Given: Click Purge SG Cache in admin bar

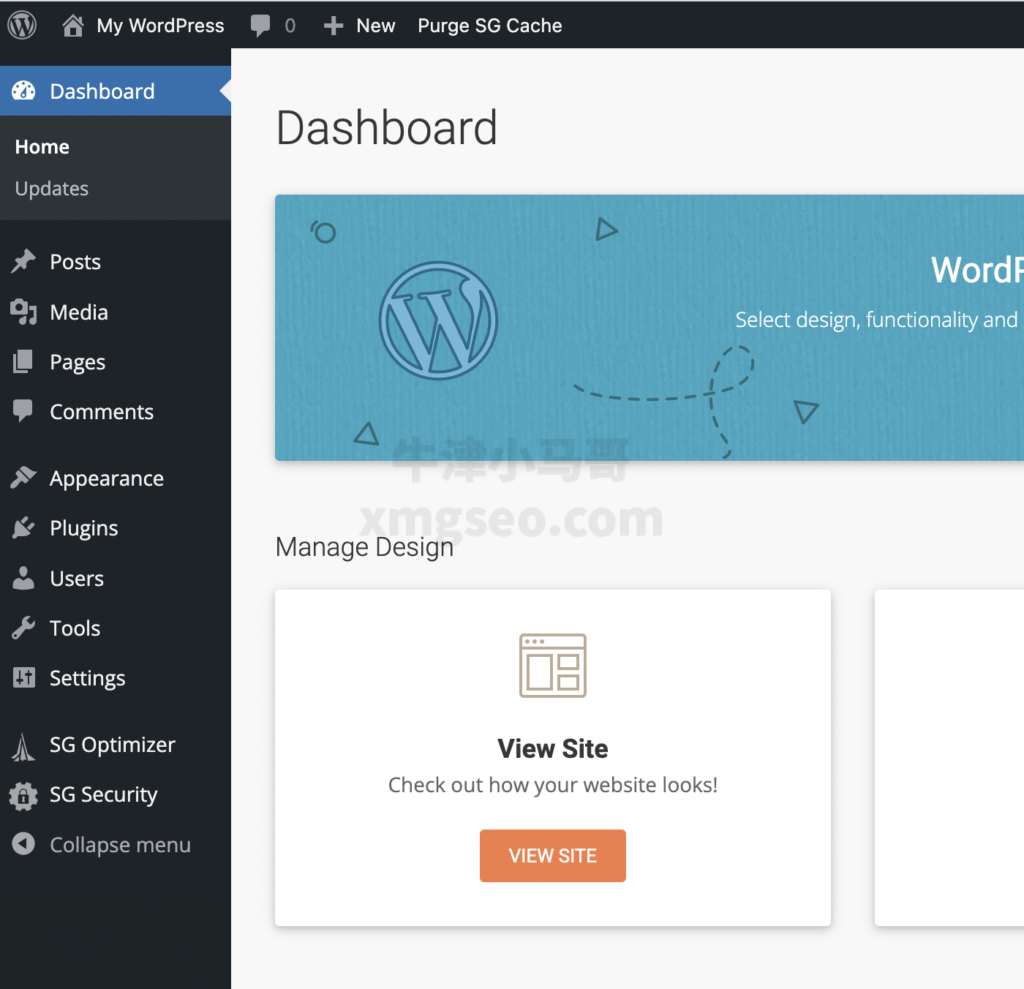Looking at the screenshot, I should click(x=490, y=25).
